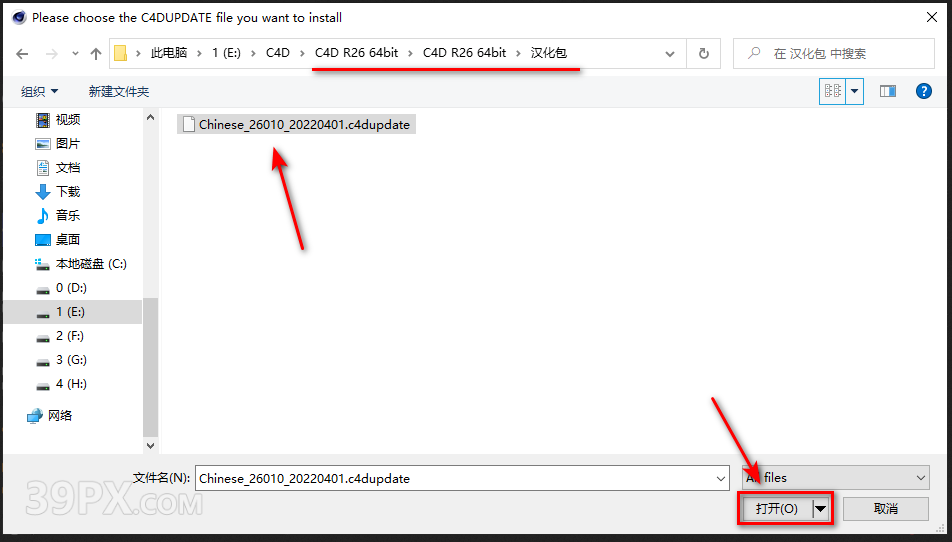Open 本地磁盘 (C:) drive
The width and height of the screenshot is (952, 542).
click(90, 263)
